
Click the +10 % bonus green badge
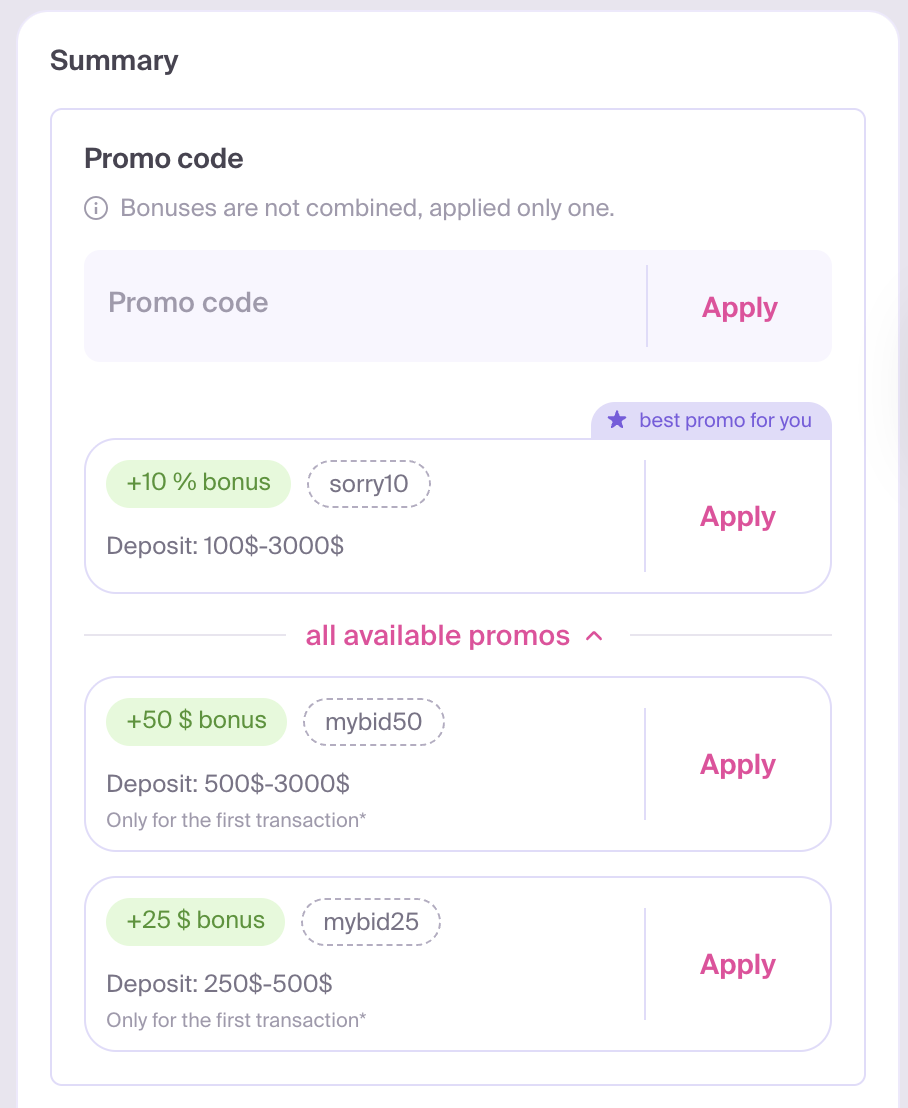coord(198,483)
